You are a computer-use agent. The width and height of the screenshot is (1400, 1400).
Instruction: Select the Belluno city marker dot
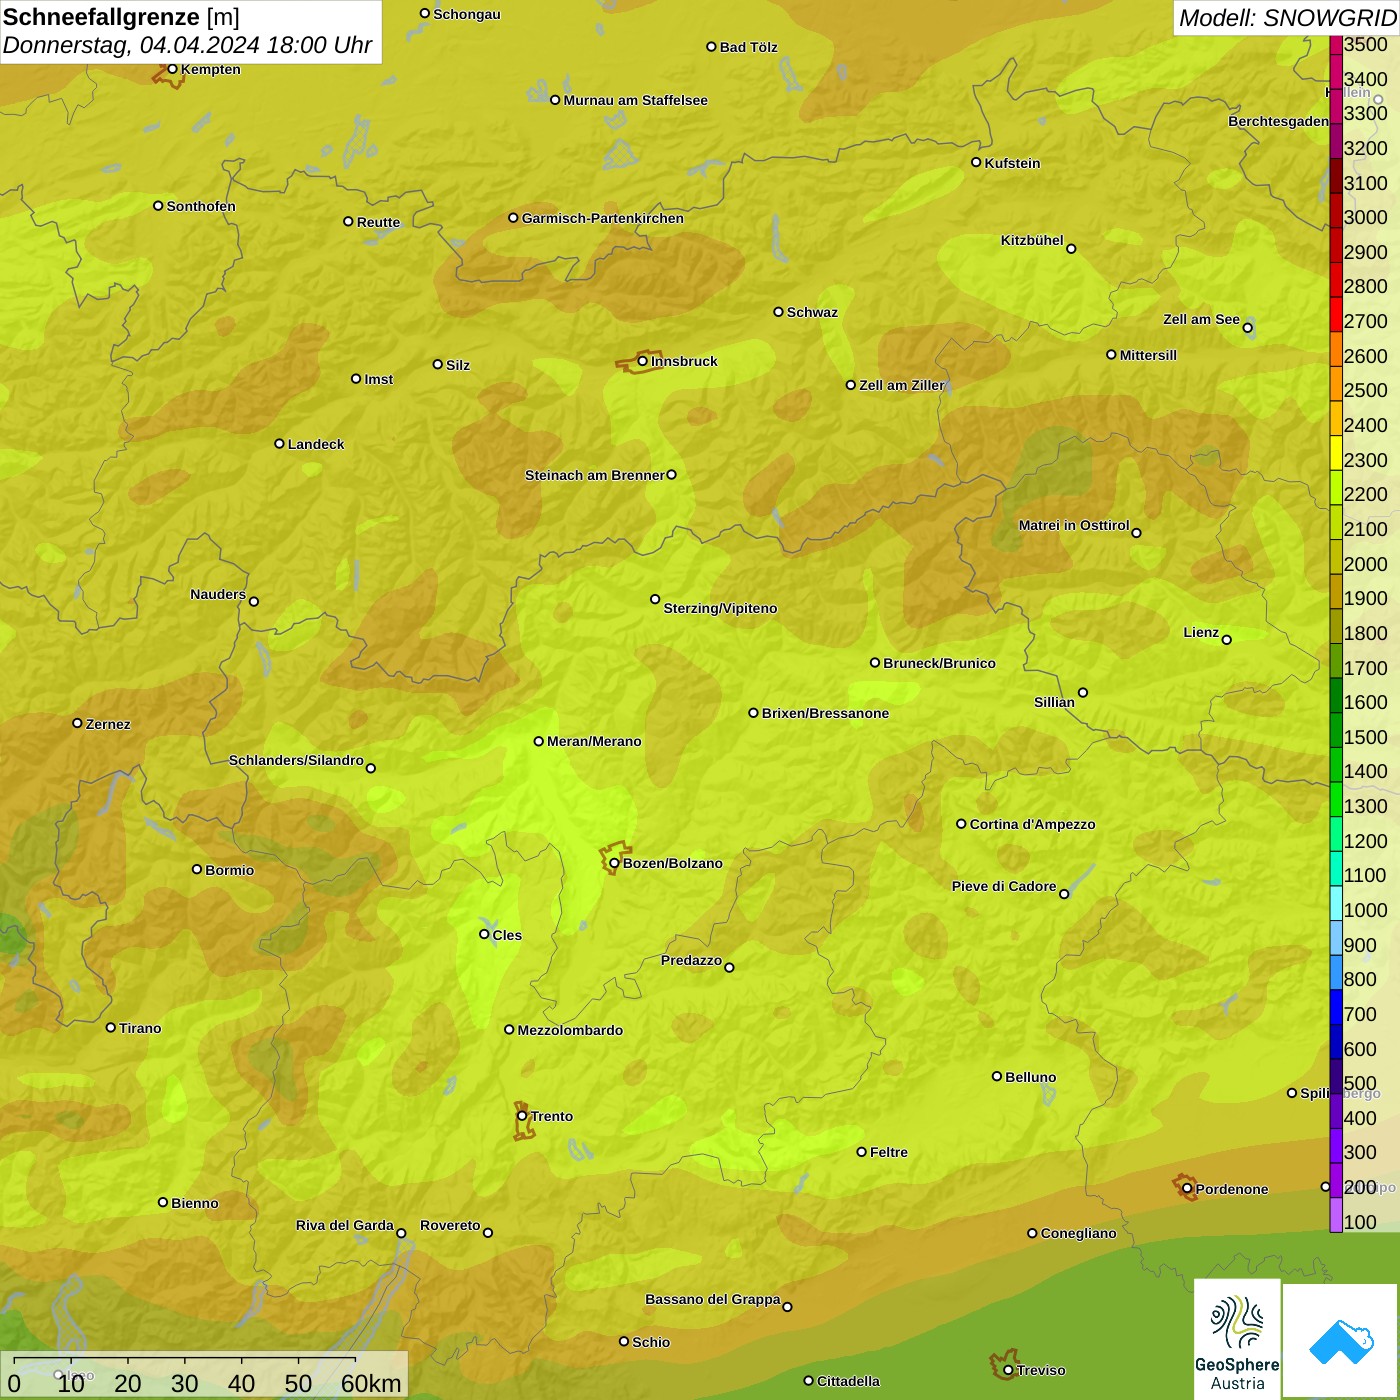click(x=997, y=1076)
